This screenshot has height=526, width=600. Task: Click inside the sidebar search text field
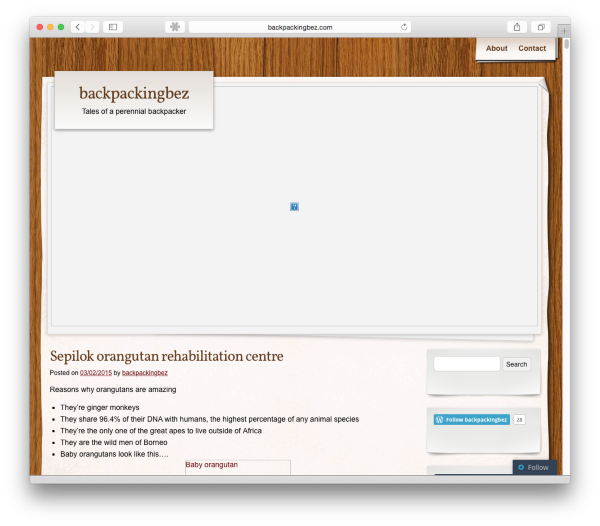466,364
